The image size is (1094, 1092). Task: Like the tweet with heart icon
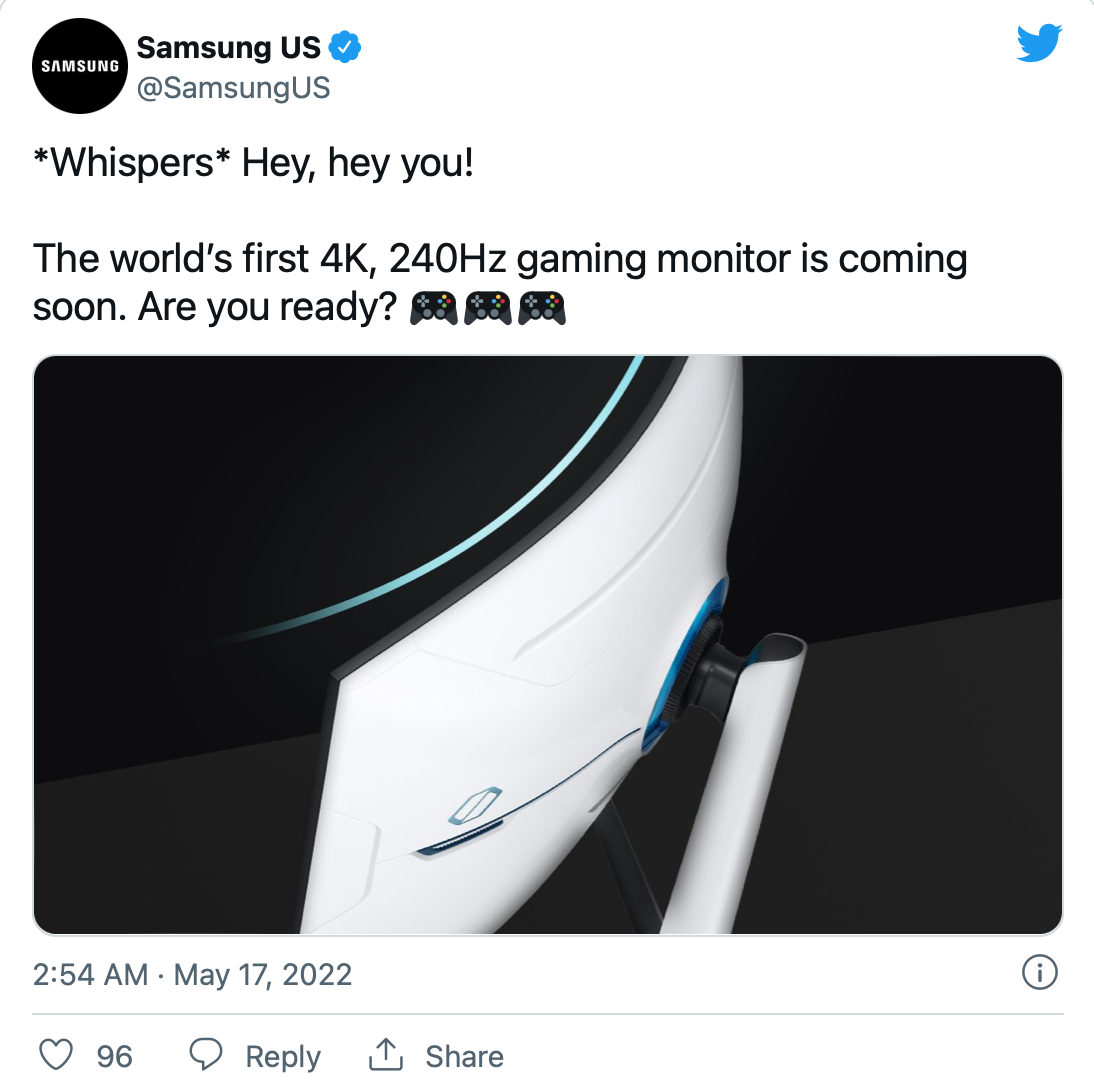coord(56,1055)
